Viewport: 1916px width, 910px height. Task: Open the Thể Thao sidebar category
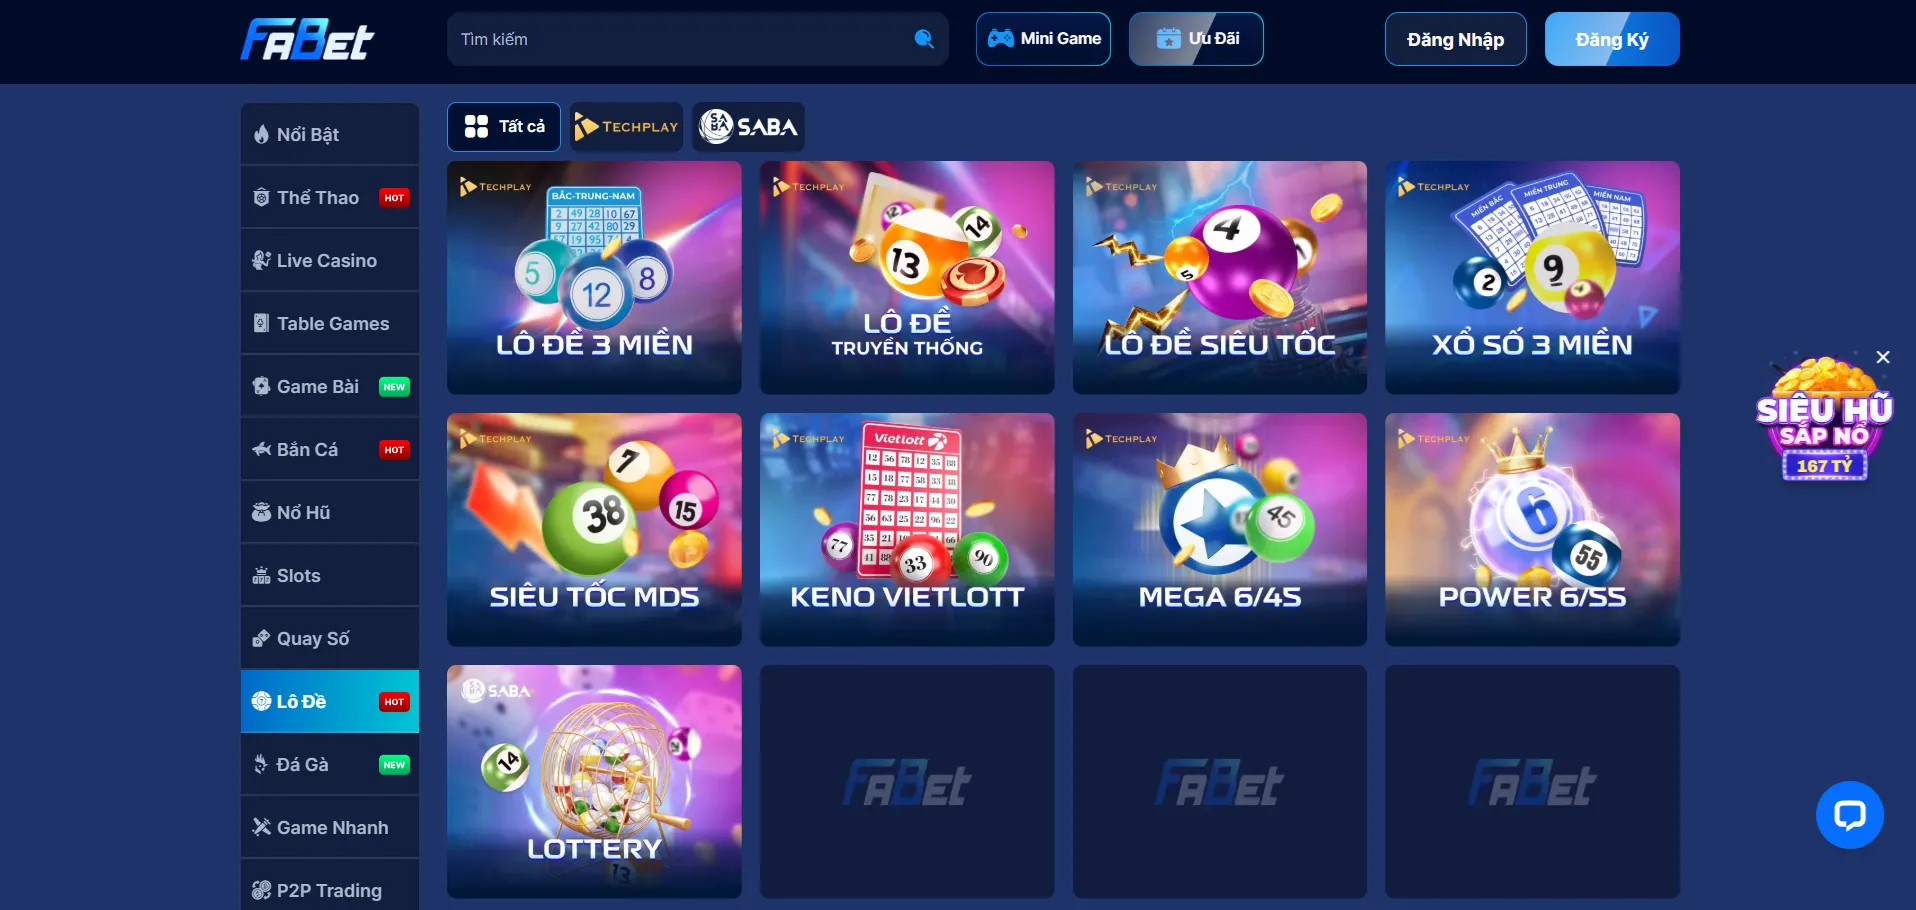(x=330, y=197)
